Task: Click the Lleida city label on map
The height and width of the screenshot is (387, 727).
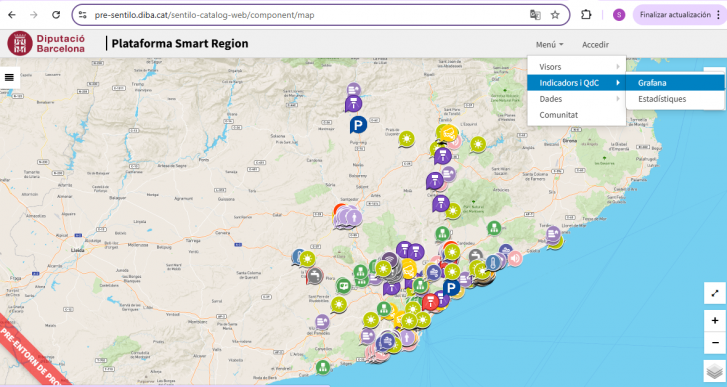Action: (77, 250)
